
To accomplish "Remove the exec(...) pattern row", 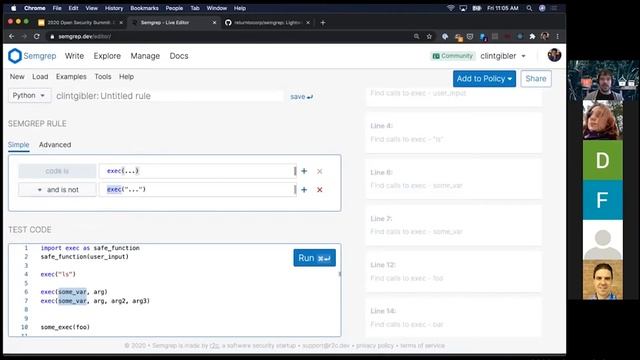I will (x=320, y=171).
